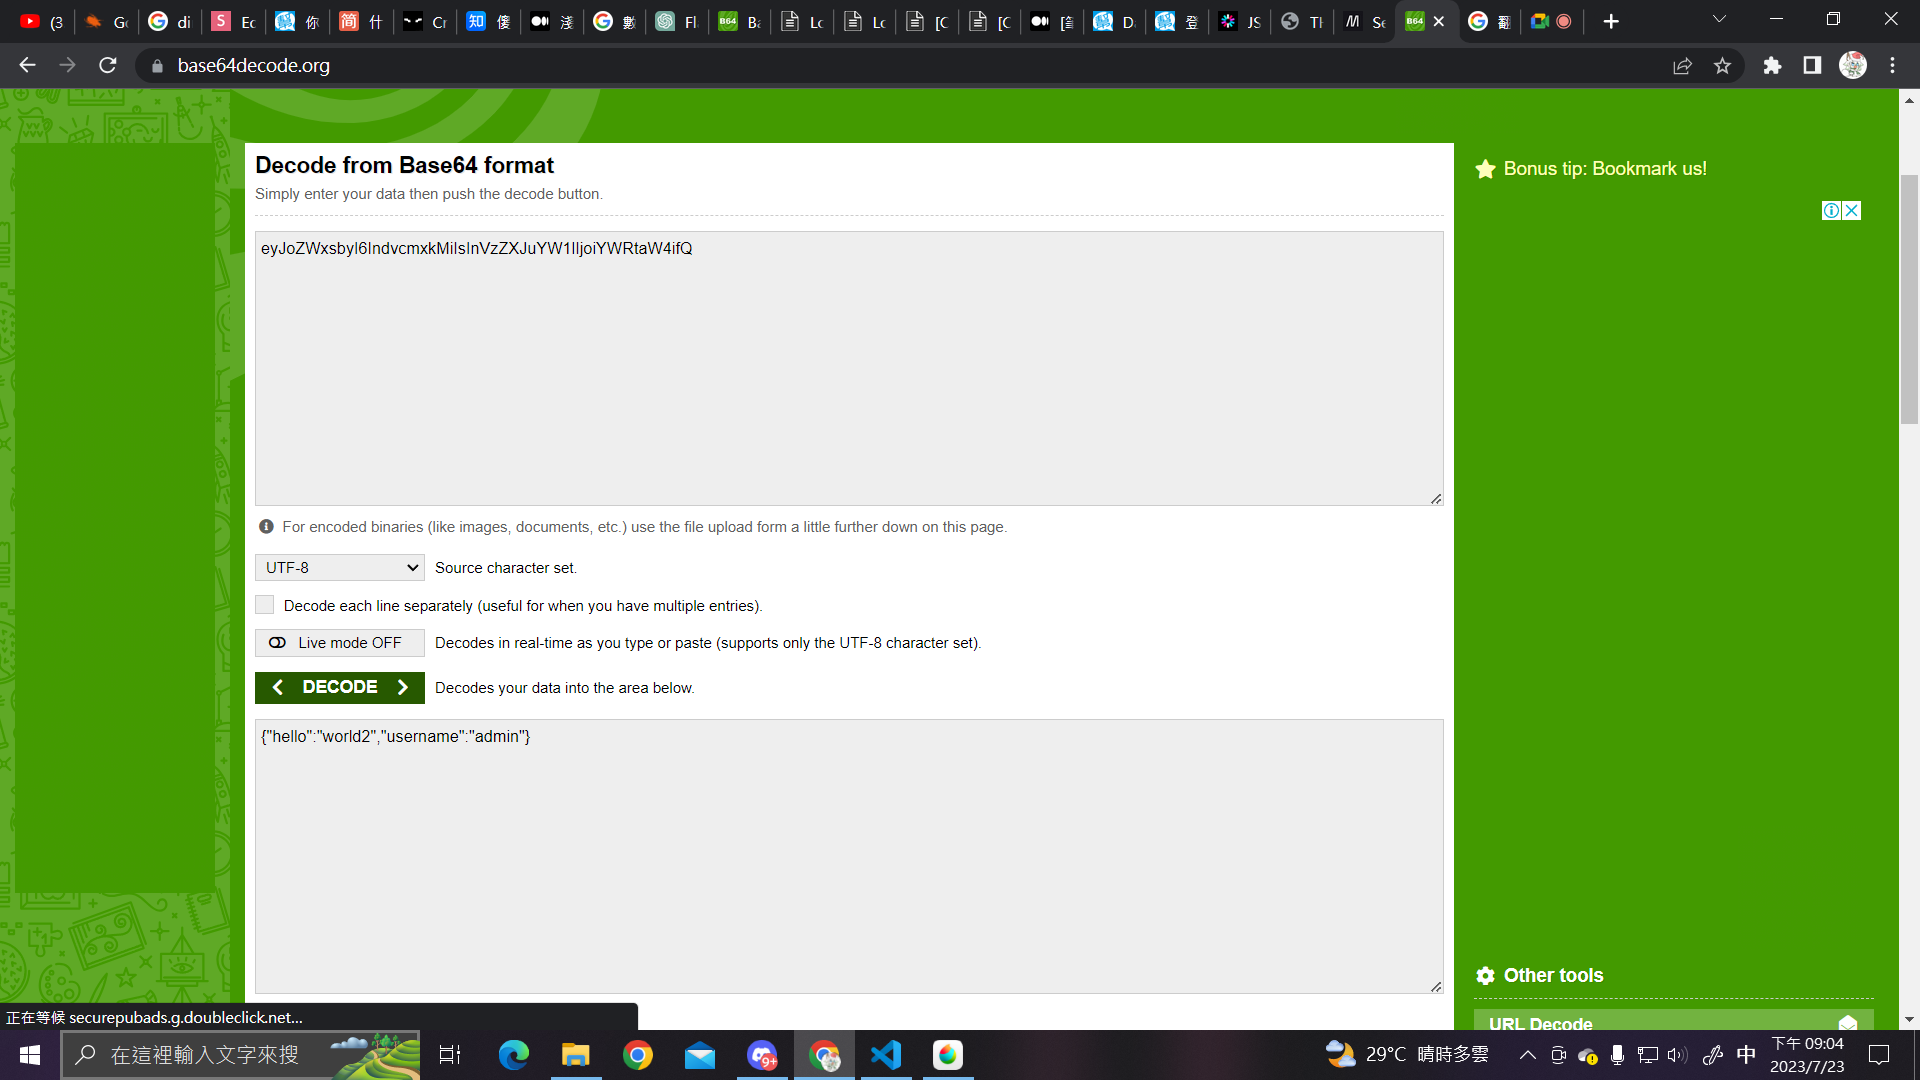This screenshot has height=1080, width=1920.
Task: Switch to the YouTube tab
Action: pyautogui.click(x=42, y=21)
